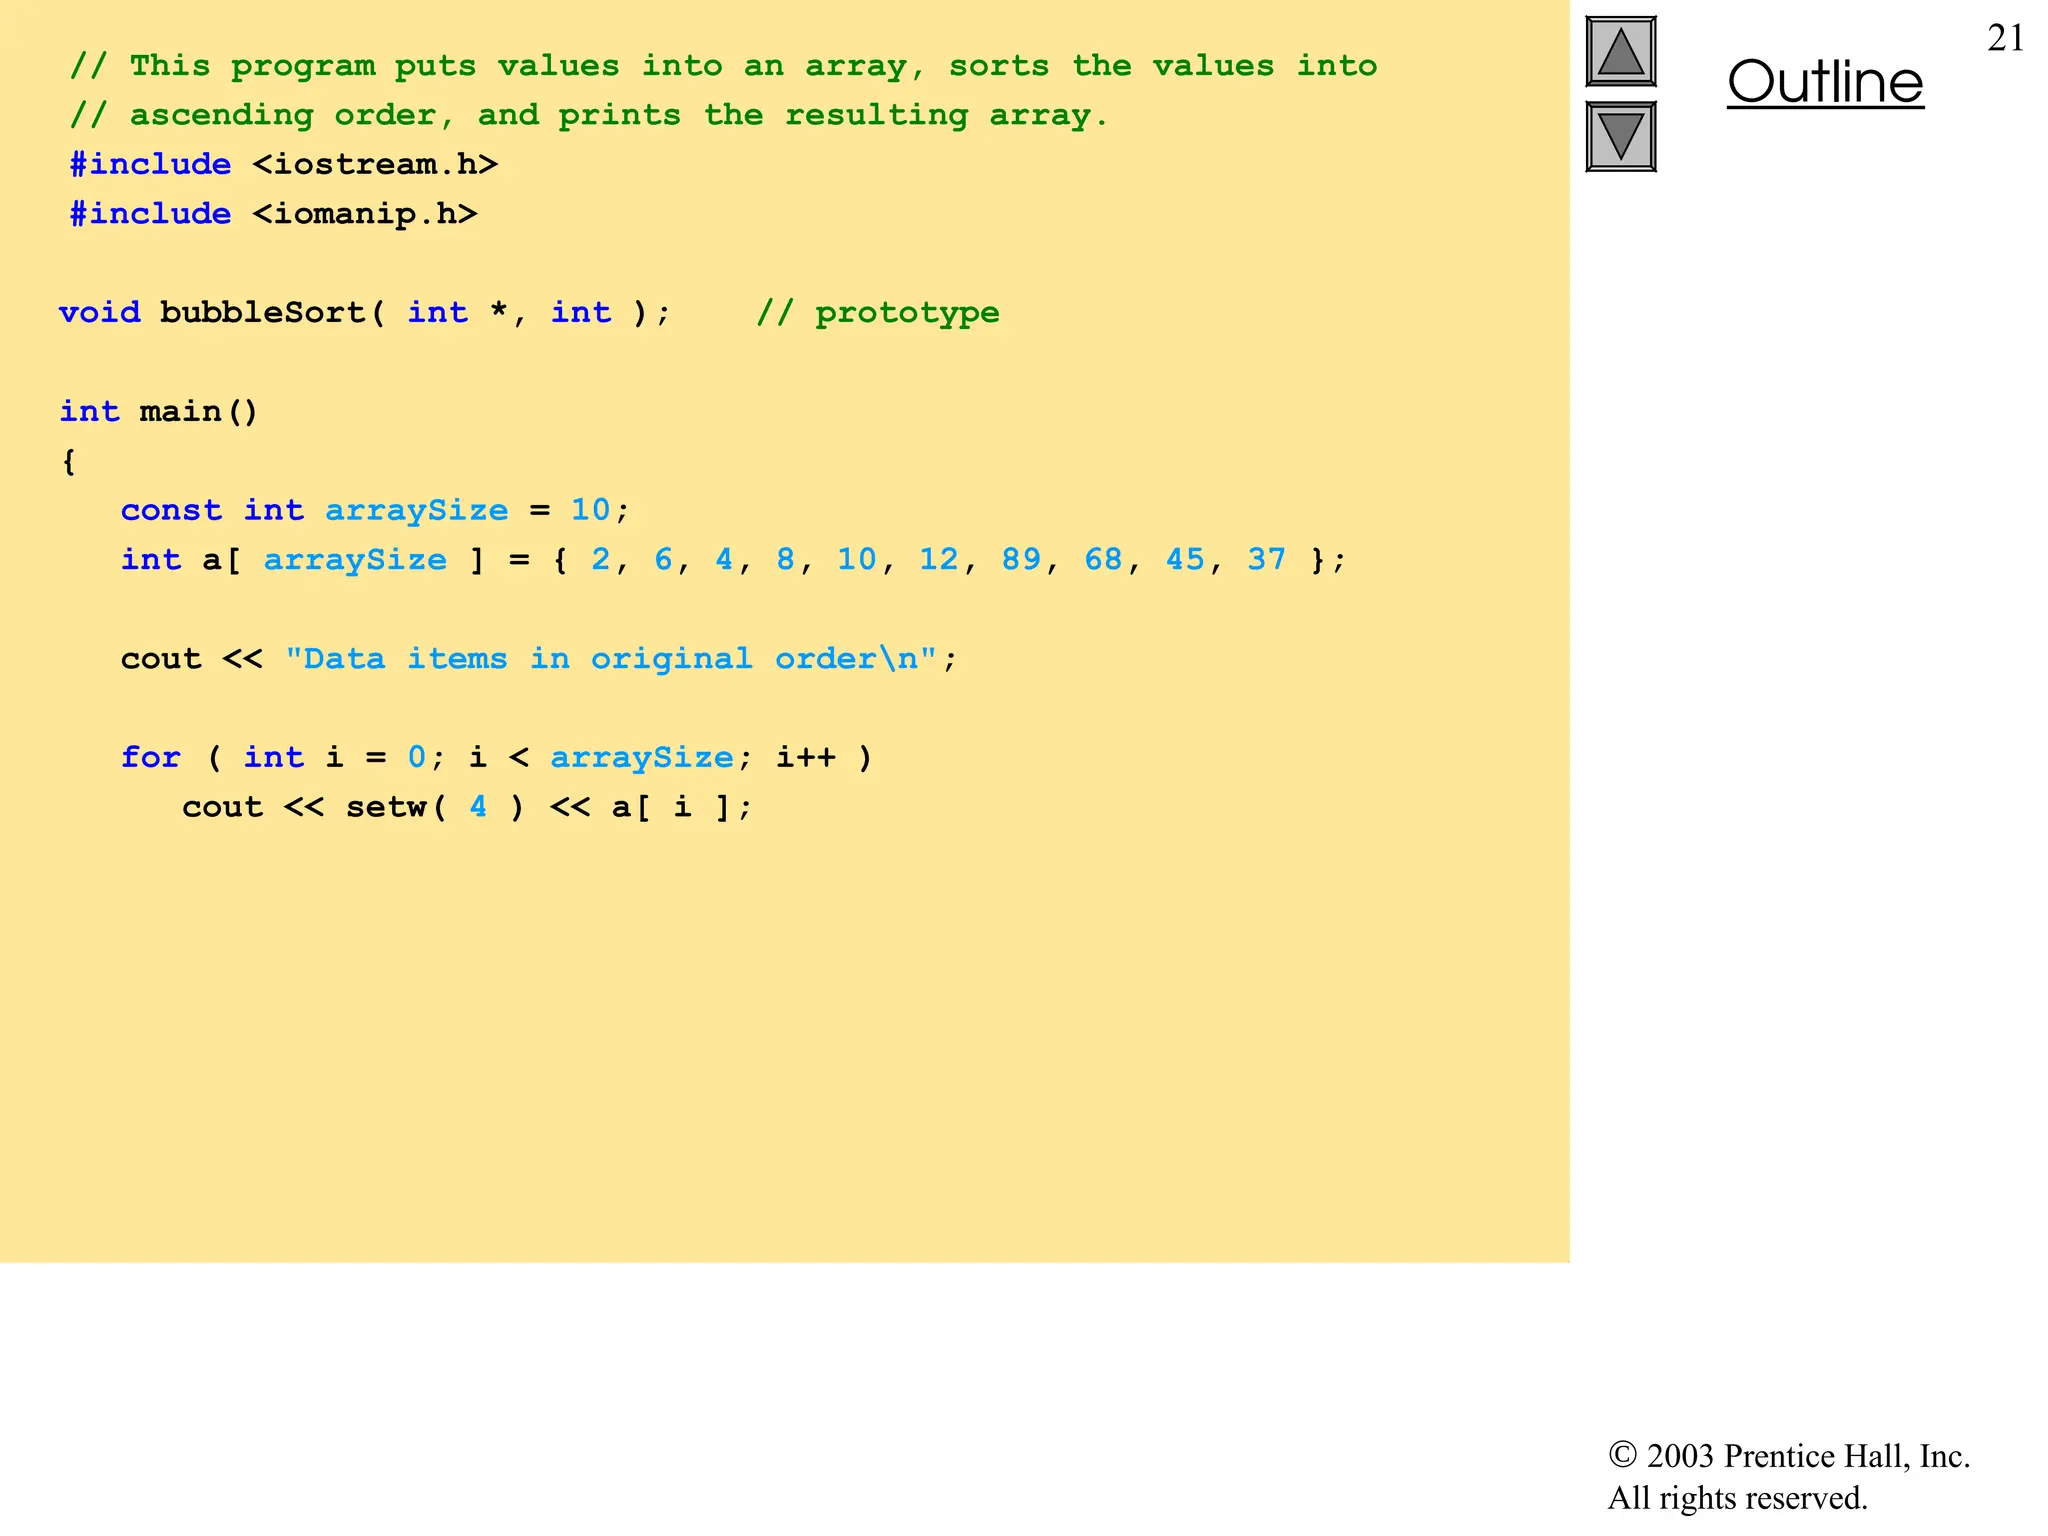The width and height of the screenshot is (2048, 1536).
Task: Click the array initializer line with 89, 68
Action: pyautogui.click(x=734, y=559)
